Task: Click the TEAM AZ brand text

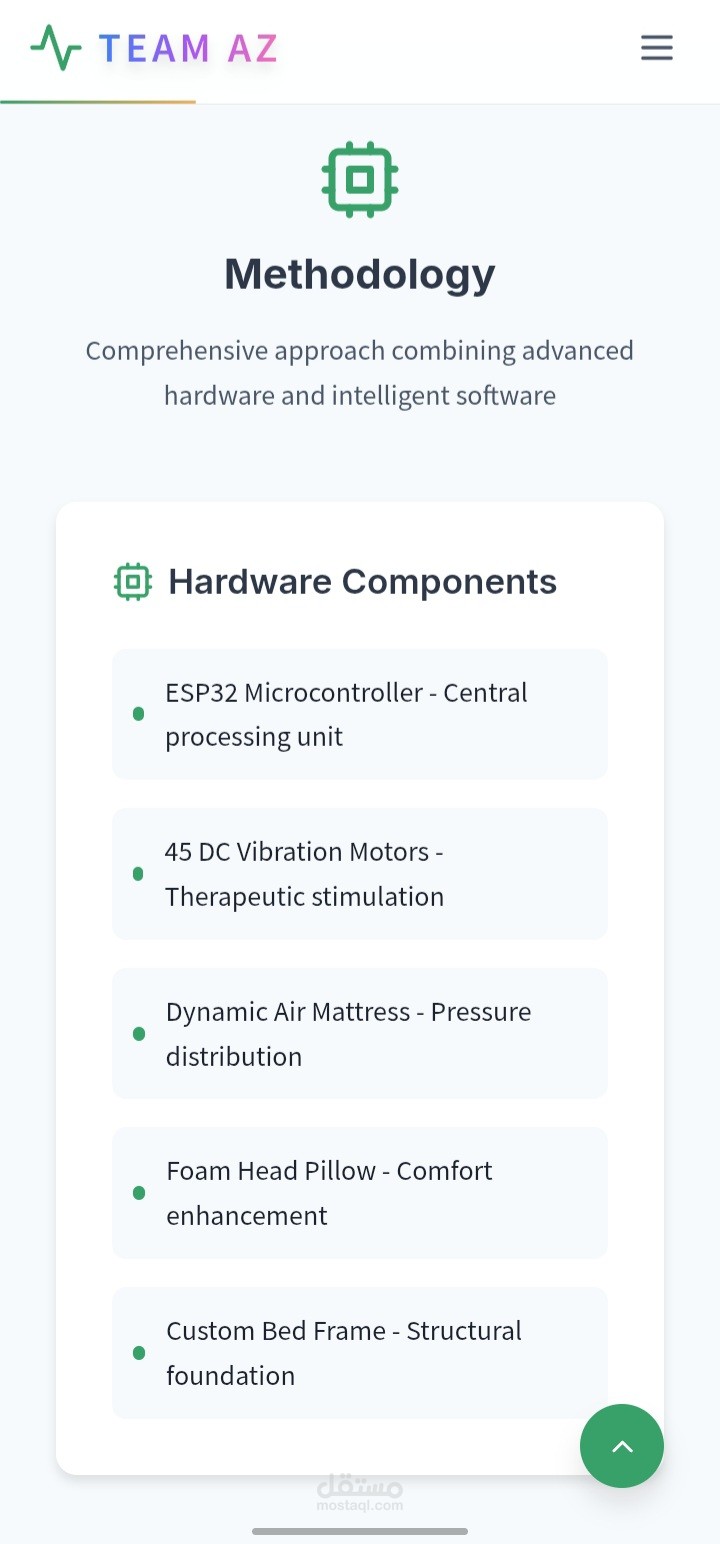Action: tap(188, 48)
